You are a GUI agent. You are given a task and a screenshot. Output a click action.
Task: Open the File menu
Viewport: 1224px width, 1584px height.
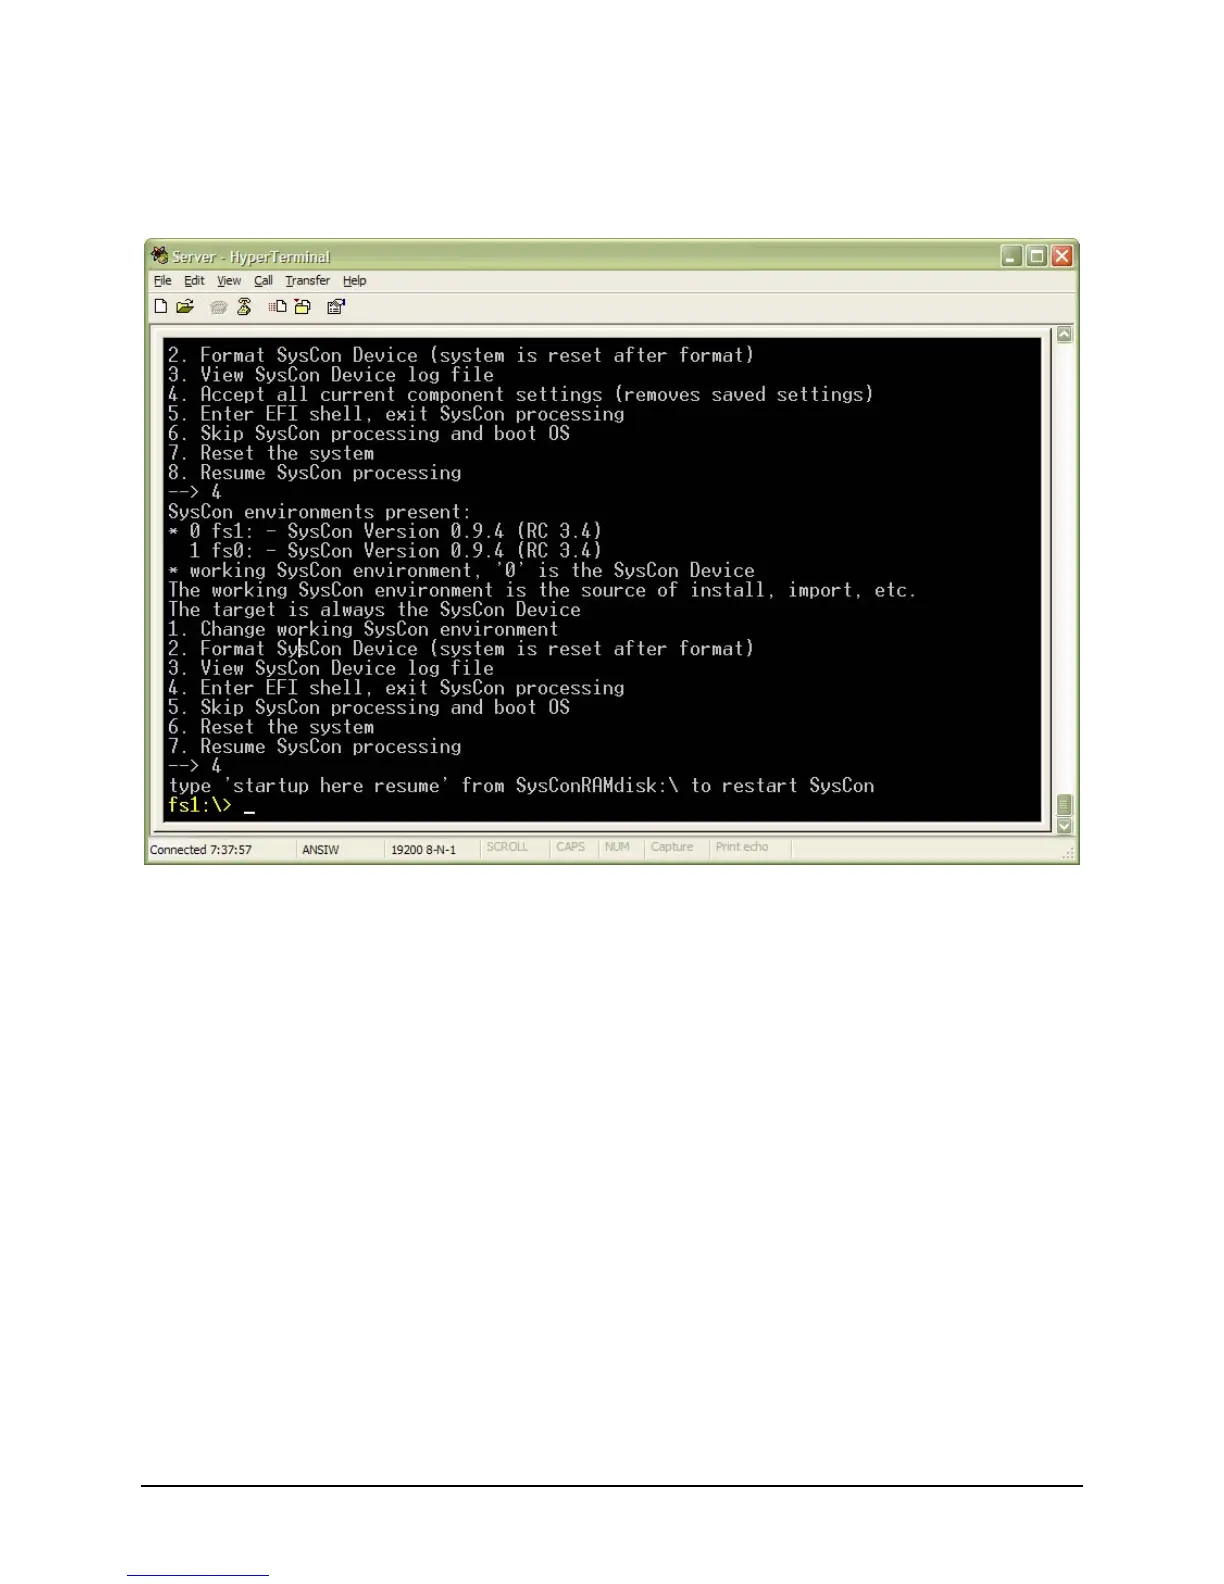point(163,281)
